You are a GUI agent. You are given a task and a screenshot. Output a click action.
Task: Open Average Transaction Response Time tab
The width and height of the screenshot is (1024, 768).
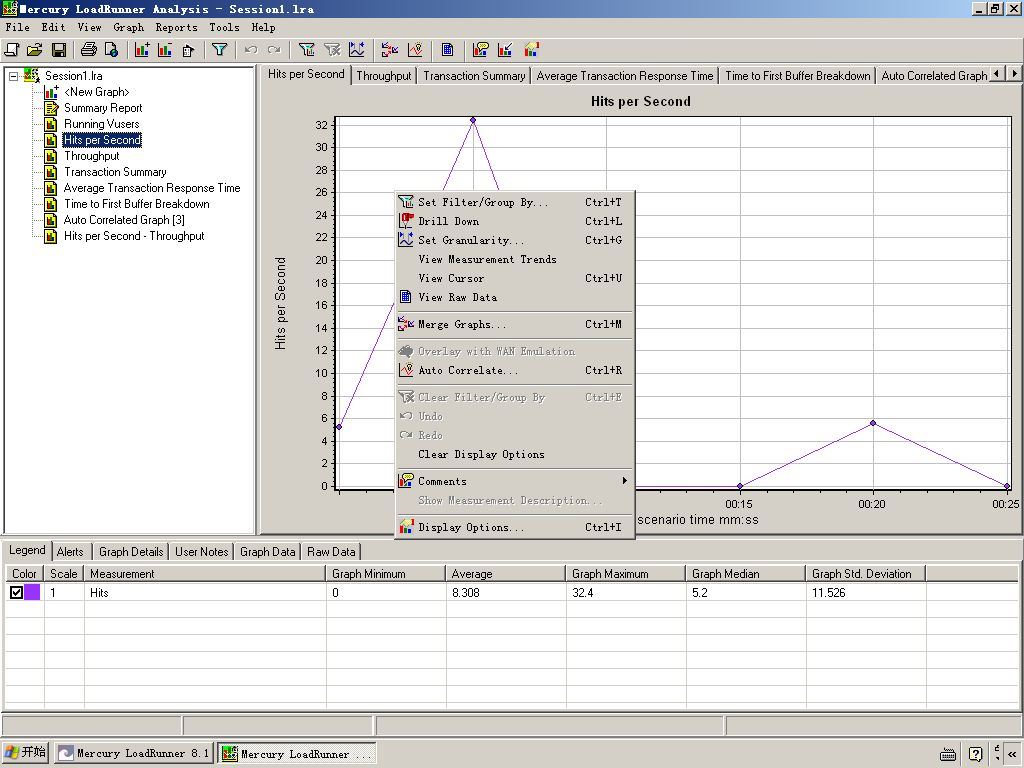tap(625, 76)
